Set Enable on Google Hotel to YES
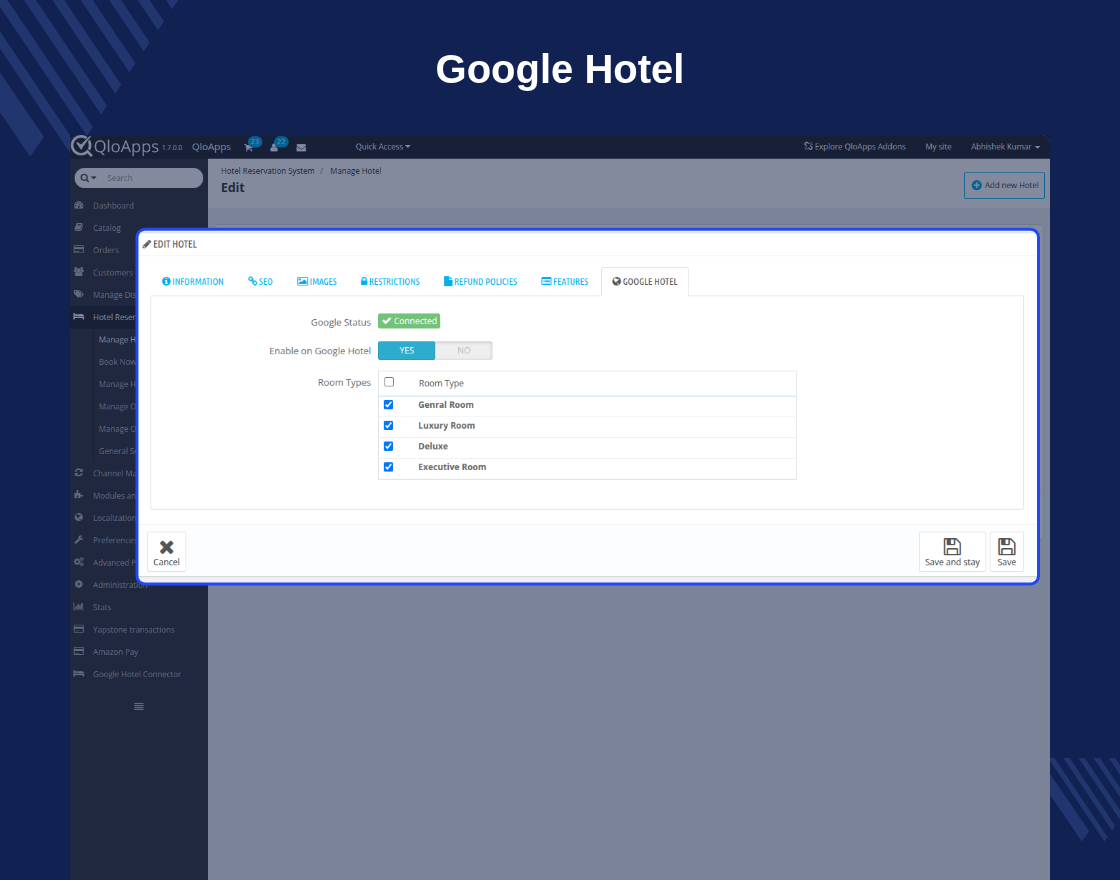 click(406, 351)
